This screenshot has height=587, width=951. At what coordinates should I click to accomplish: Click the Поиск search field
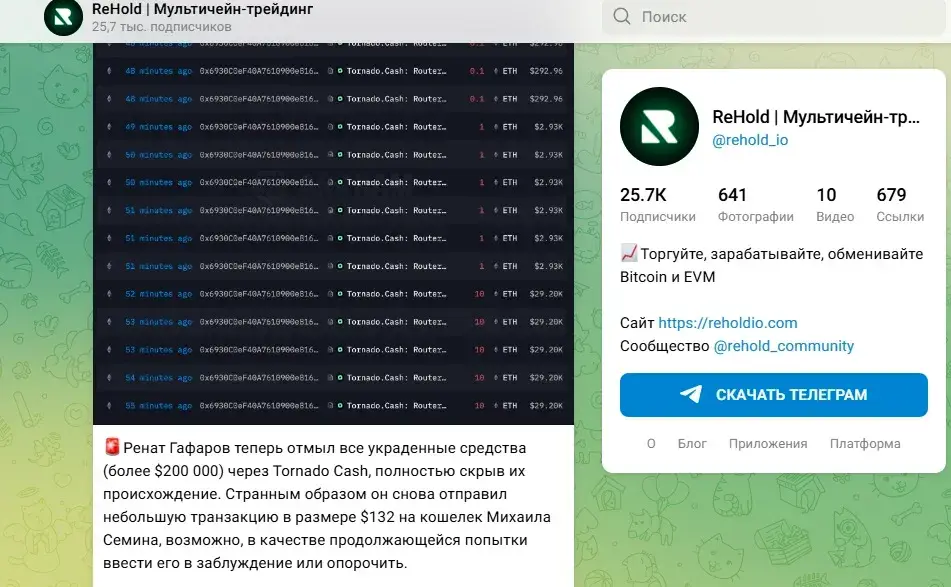774,17
